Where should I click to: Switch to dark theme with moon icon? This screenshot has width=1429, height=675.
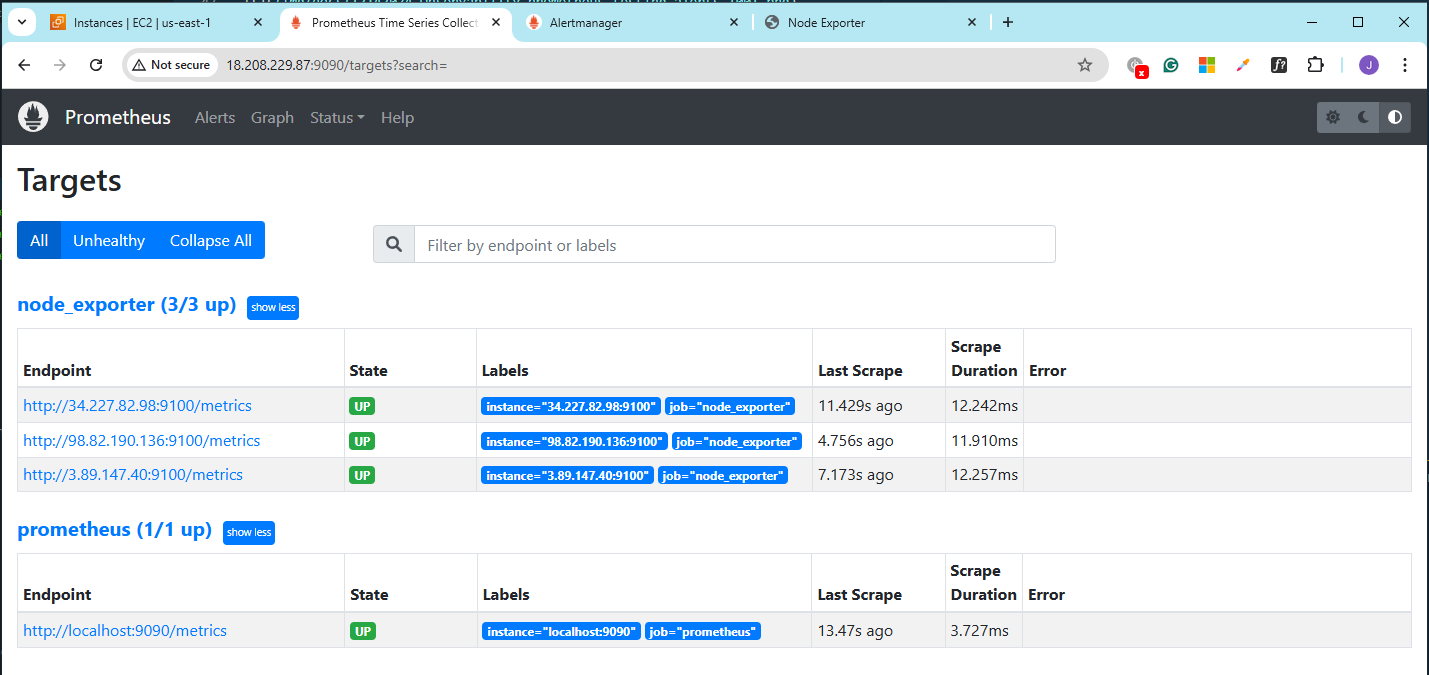[1363, 117]
